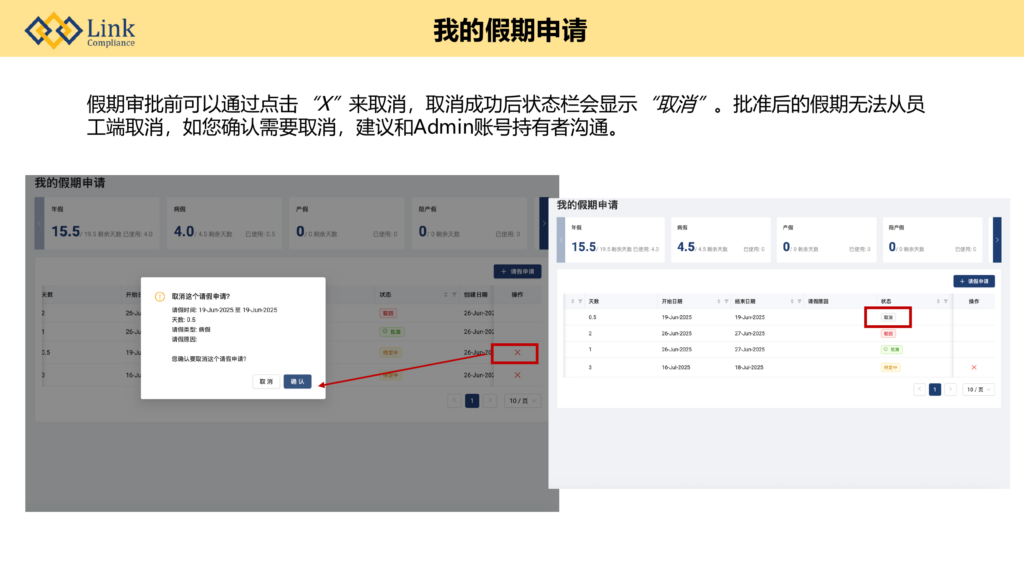The height and width of the screenshot is (576, 1024).
Task: Click the red X highlighted in the left screenshot
Action: tap(517, 352)
